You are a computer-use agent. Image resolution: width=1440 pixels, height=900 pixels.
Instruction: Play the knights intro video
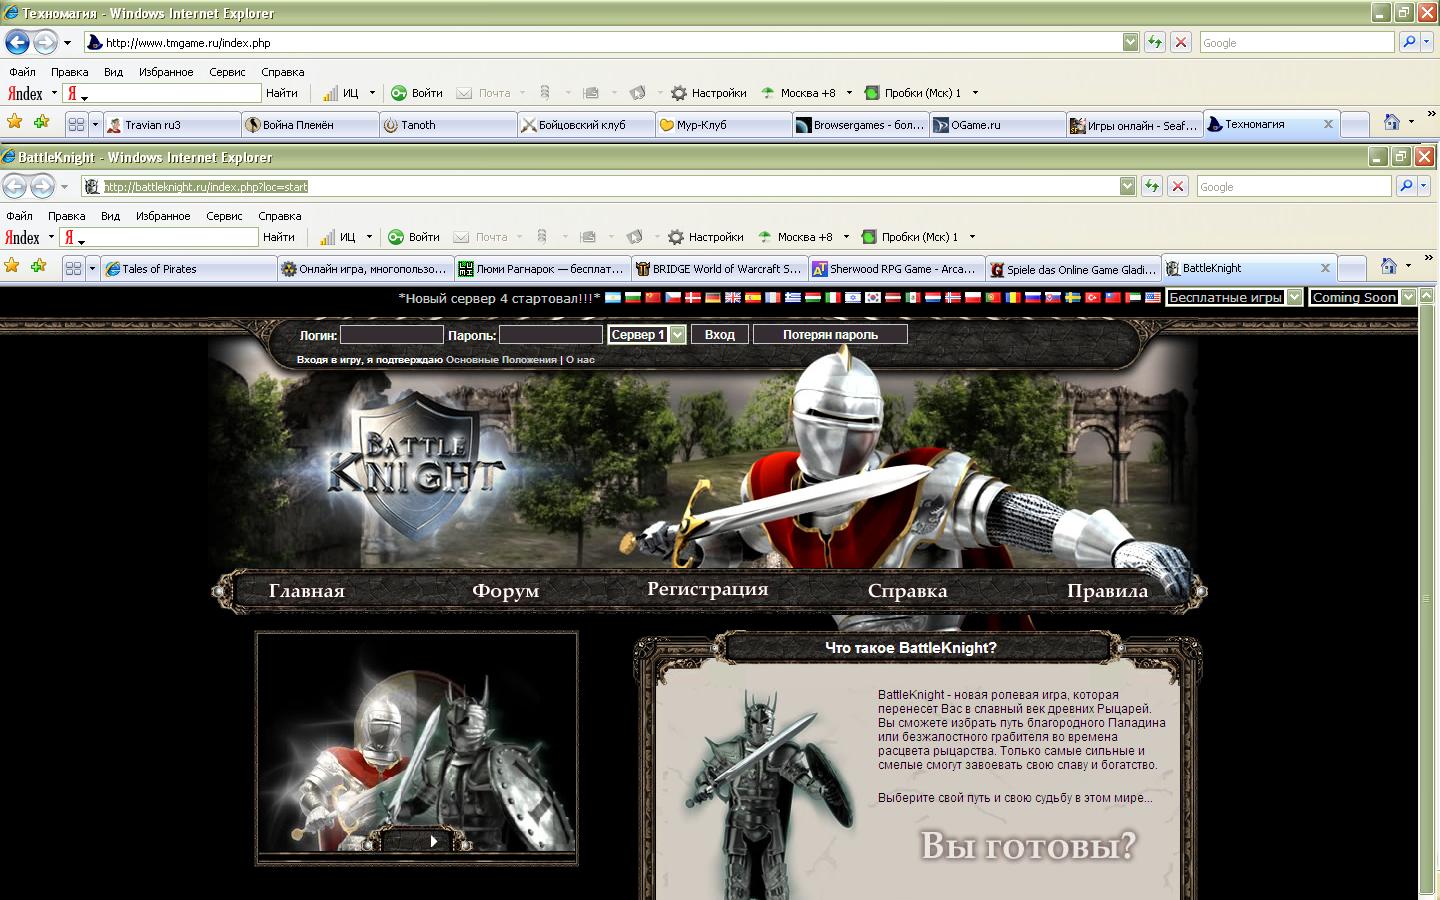(433, 841)
